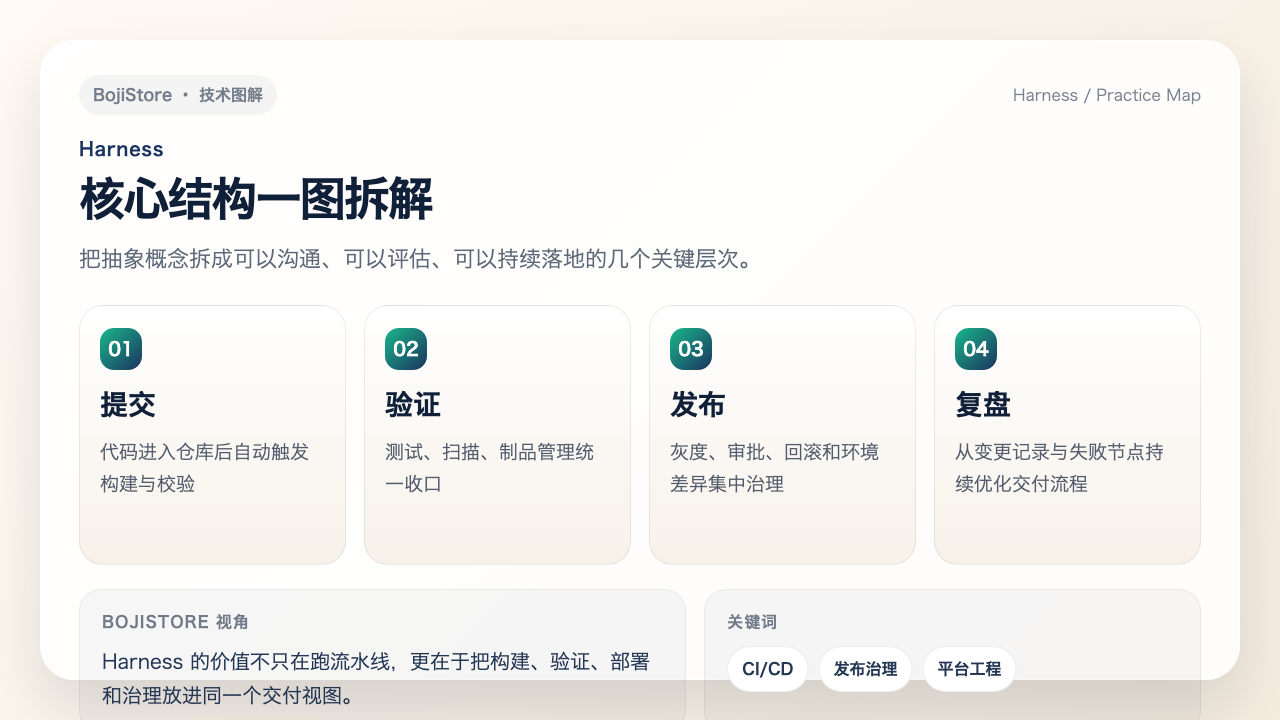Click the BojiStore · 技术图解 badge
1280x720 pixels.
[178, 94]
